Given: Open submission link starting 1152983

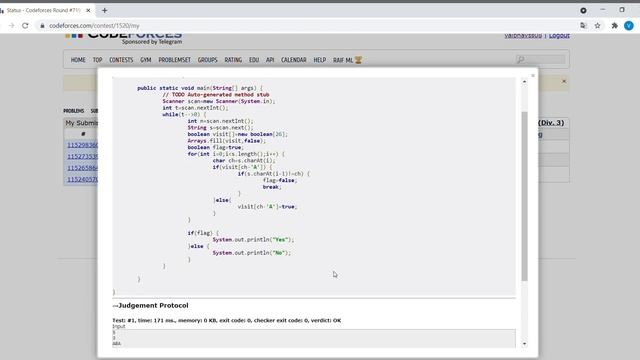Looking at the screenshot, I should coord(82,145).
